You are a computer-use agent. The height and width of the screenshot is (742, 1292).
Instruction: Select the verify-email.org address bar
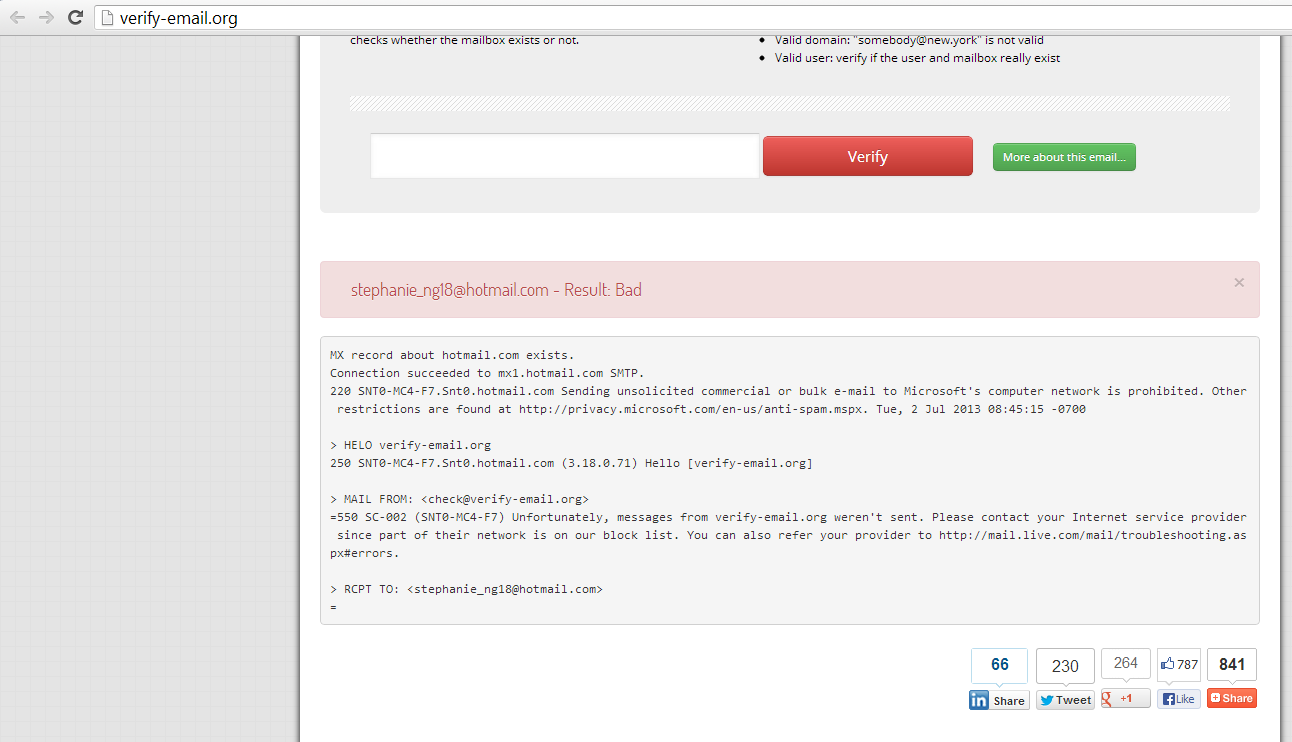690,18
